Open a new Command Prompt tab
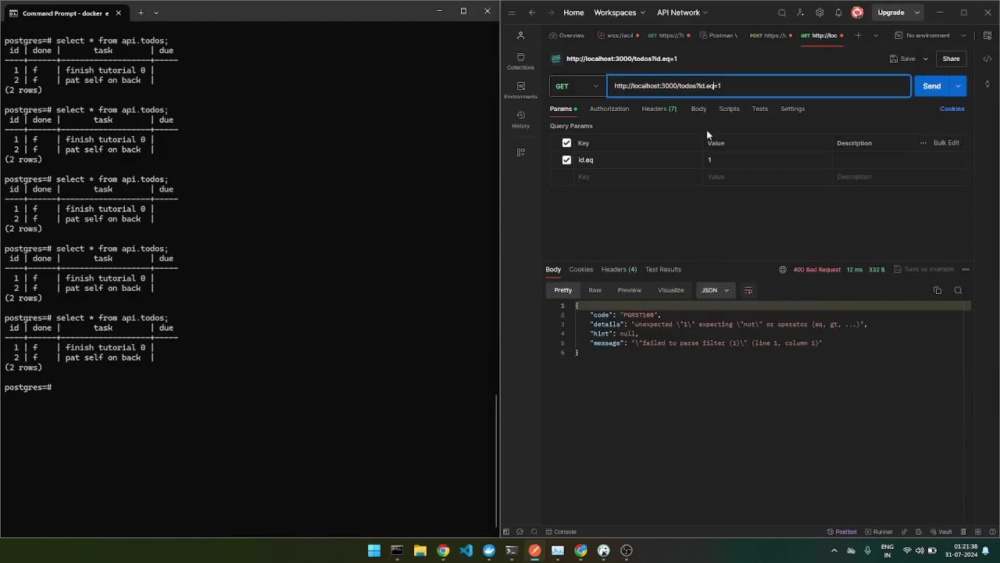Viewport: 1000px width, 563px height. tap(141, 13)
